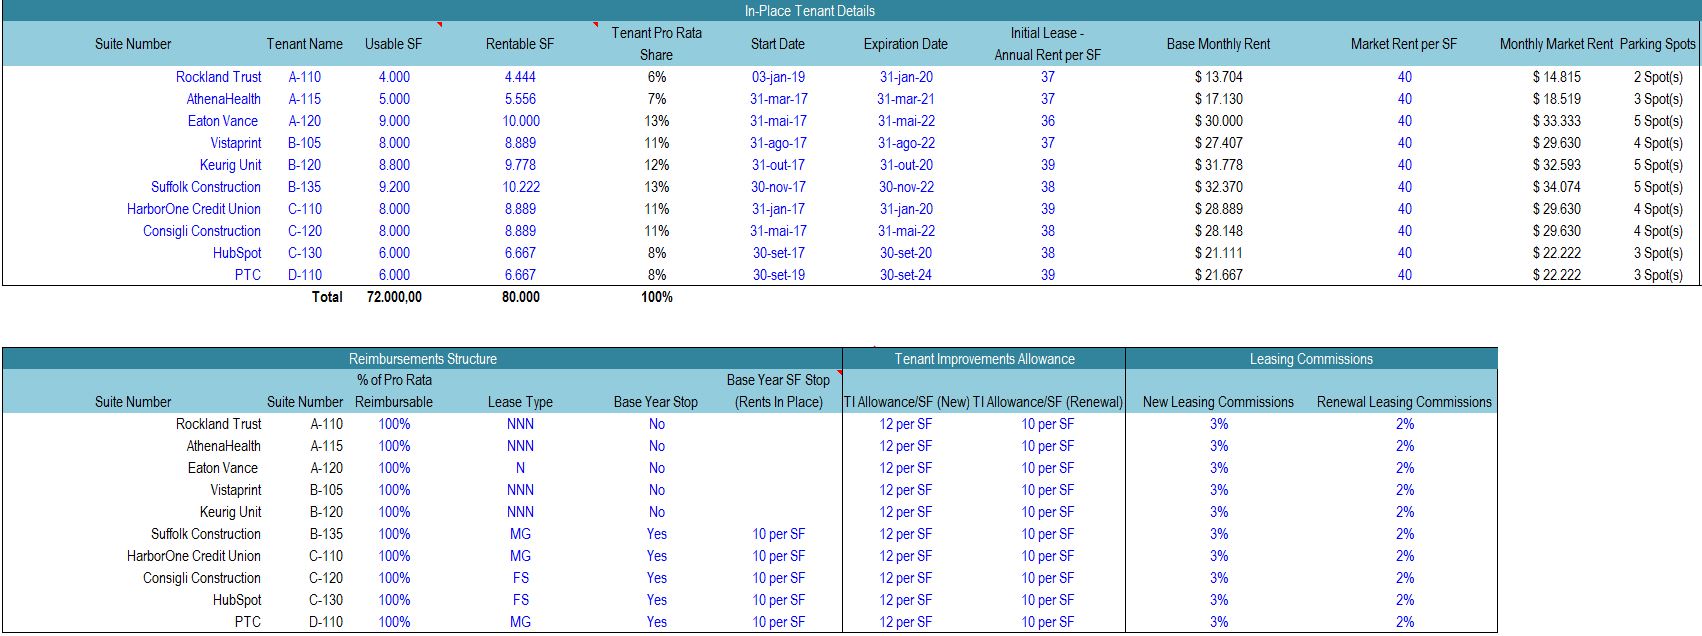Click expiration date 31-out-20
Screen dimensions: 1702x636
906,165
